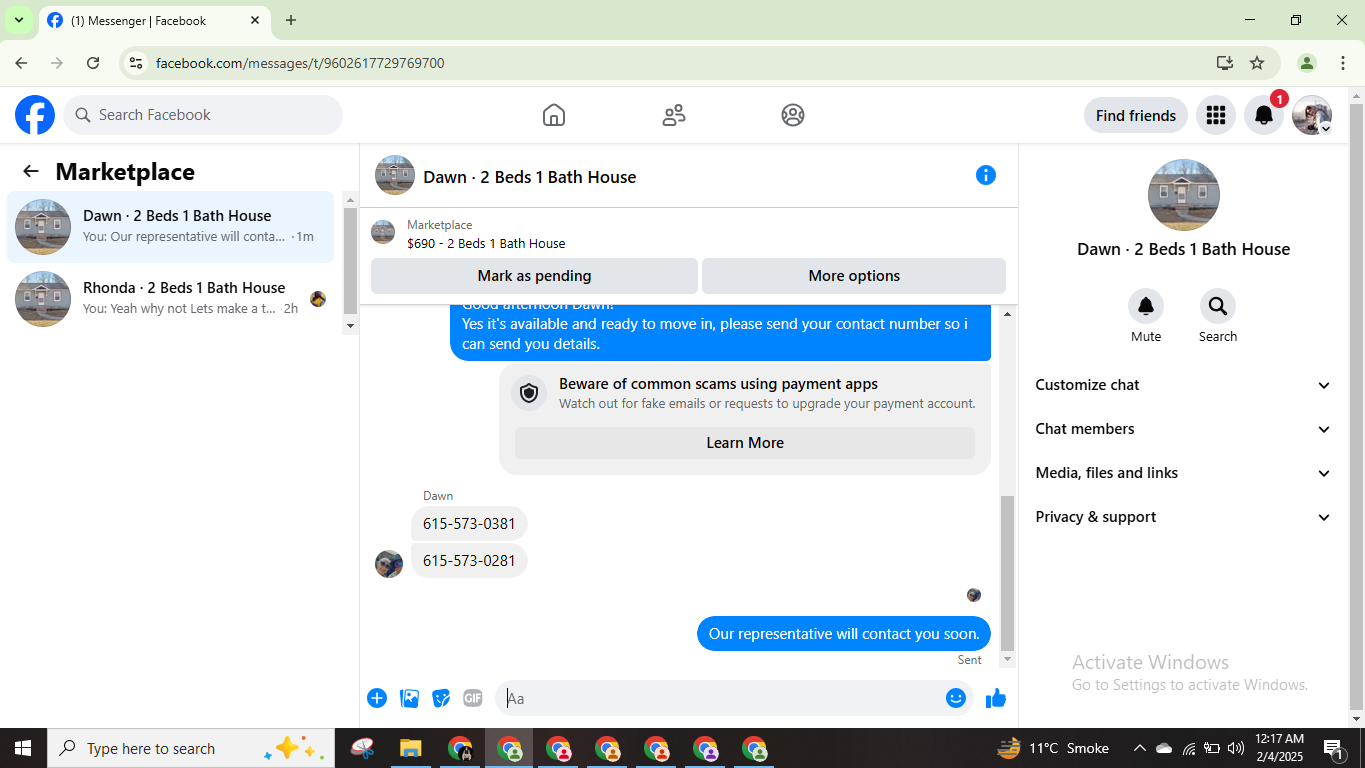This screenshot has height=768, width=1365.
Task: View site information icon in address bar
Action: (136, 63)
